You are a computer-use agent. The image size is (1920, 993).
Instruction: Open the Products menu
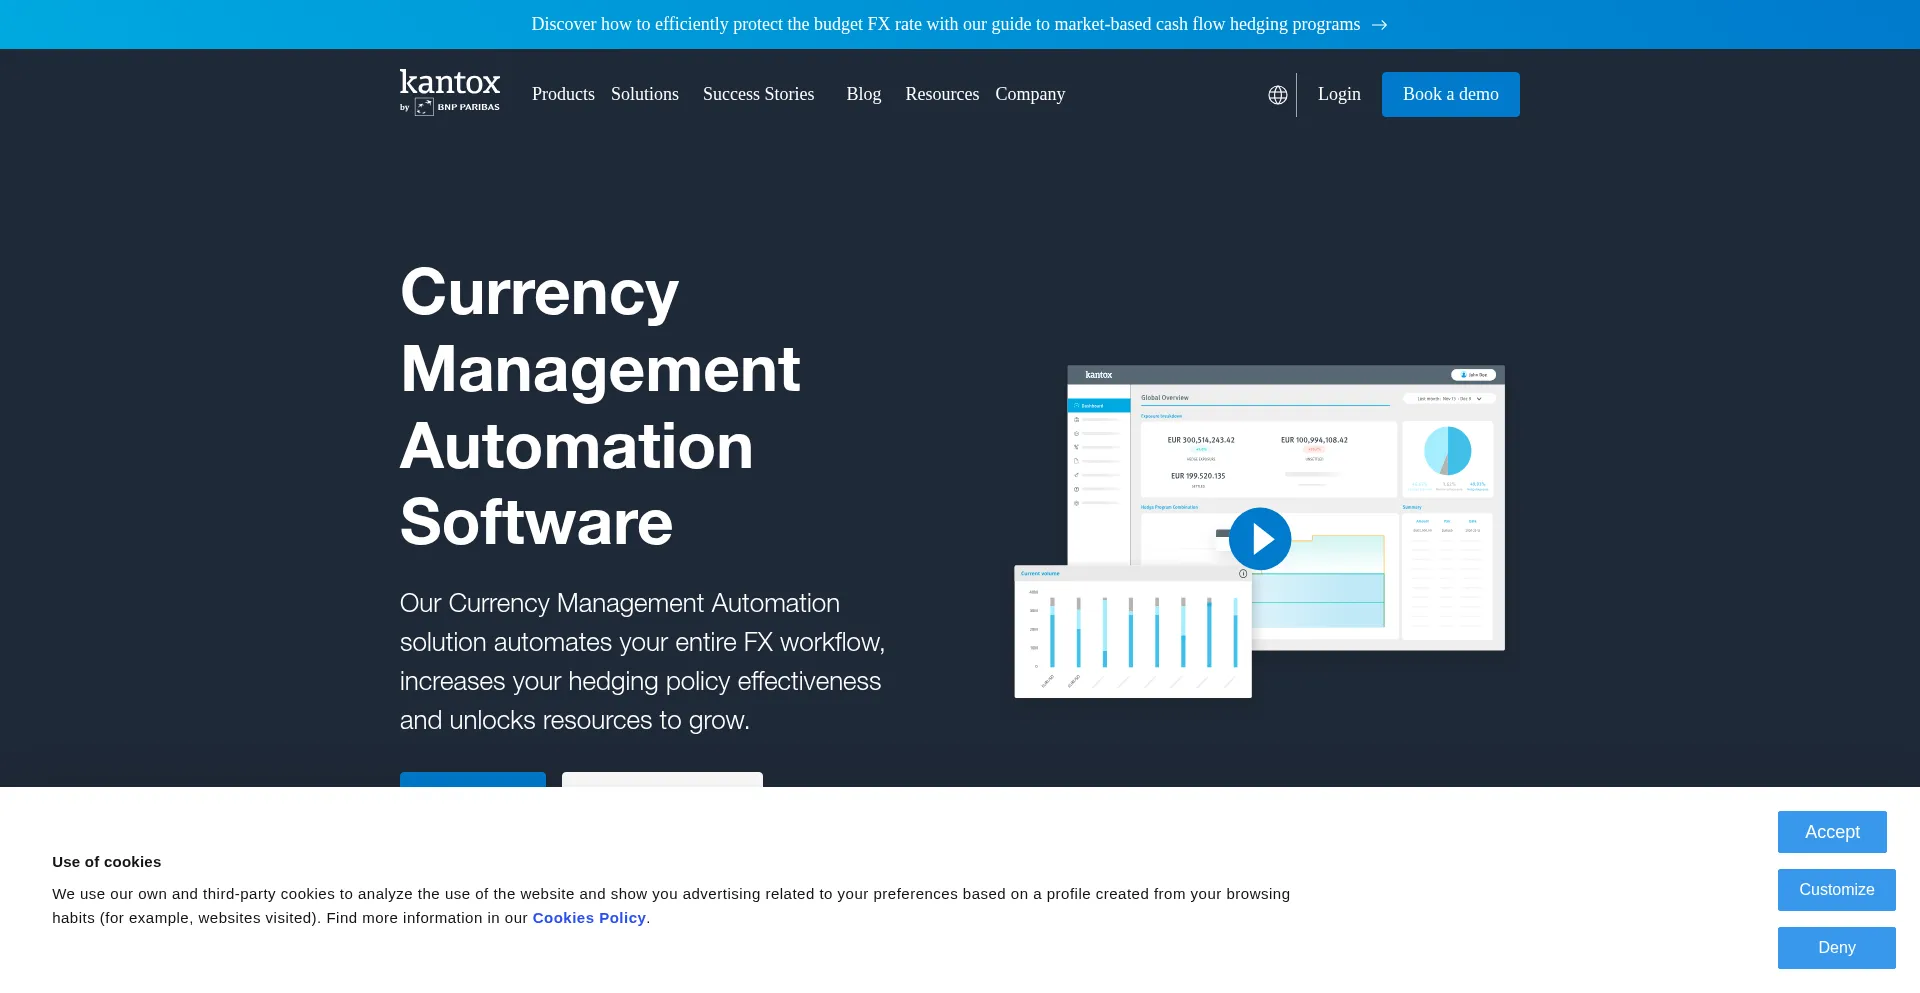[x=563, y=94]
